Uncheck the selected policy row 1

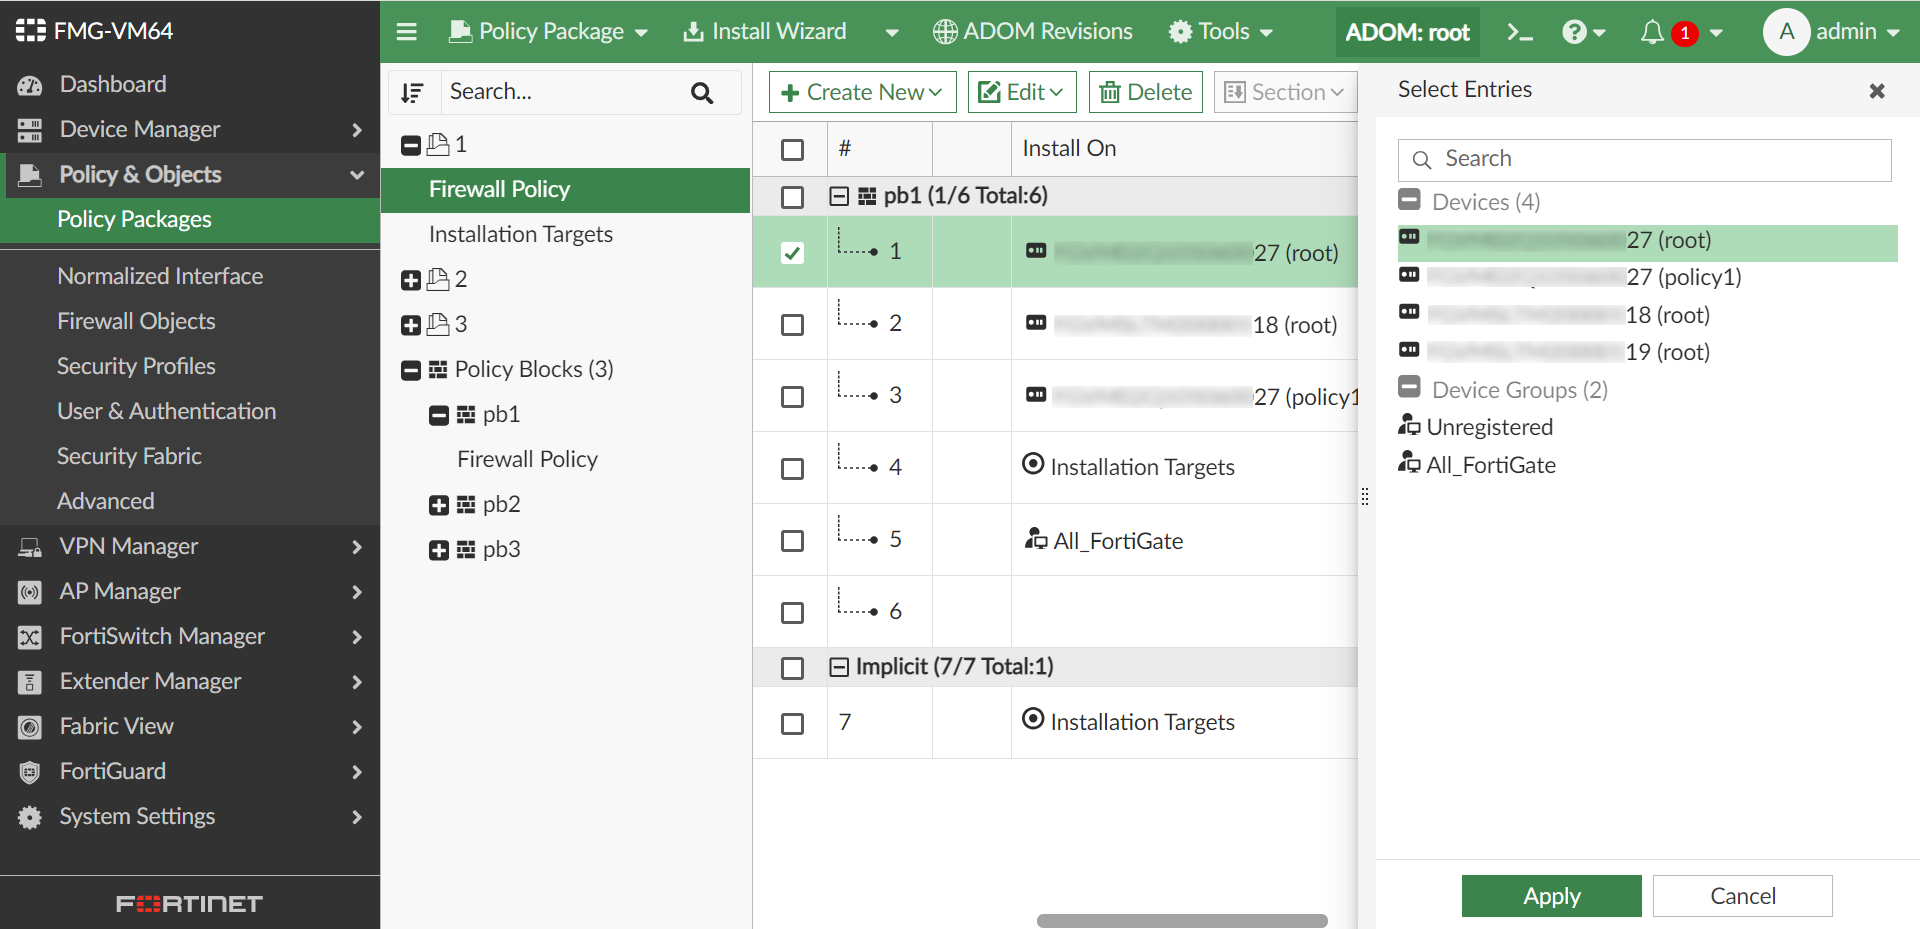pyautogui.click(x=791, y=252)
